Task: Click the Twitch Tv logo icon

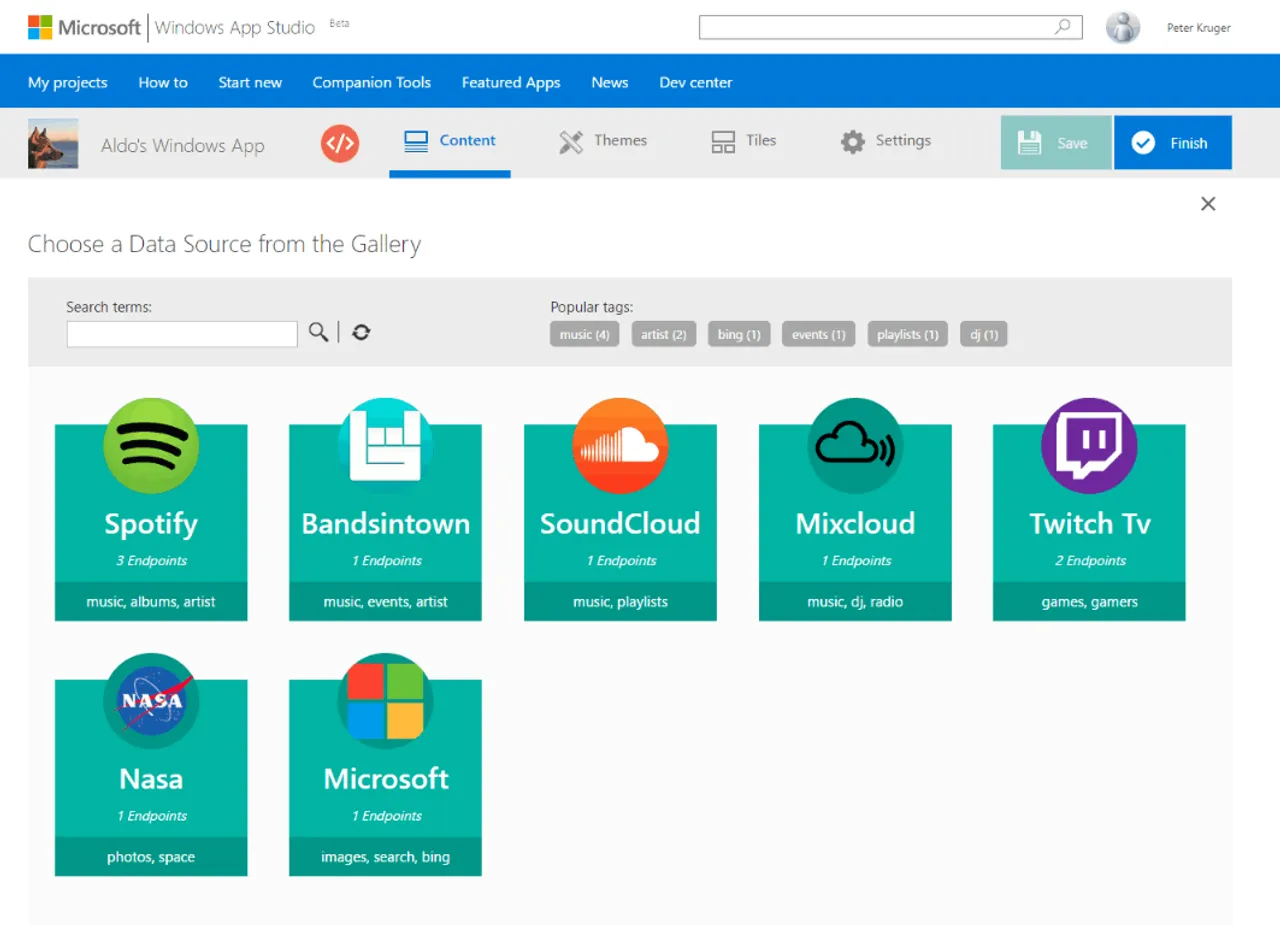Action: (x=1089, y=446)
